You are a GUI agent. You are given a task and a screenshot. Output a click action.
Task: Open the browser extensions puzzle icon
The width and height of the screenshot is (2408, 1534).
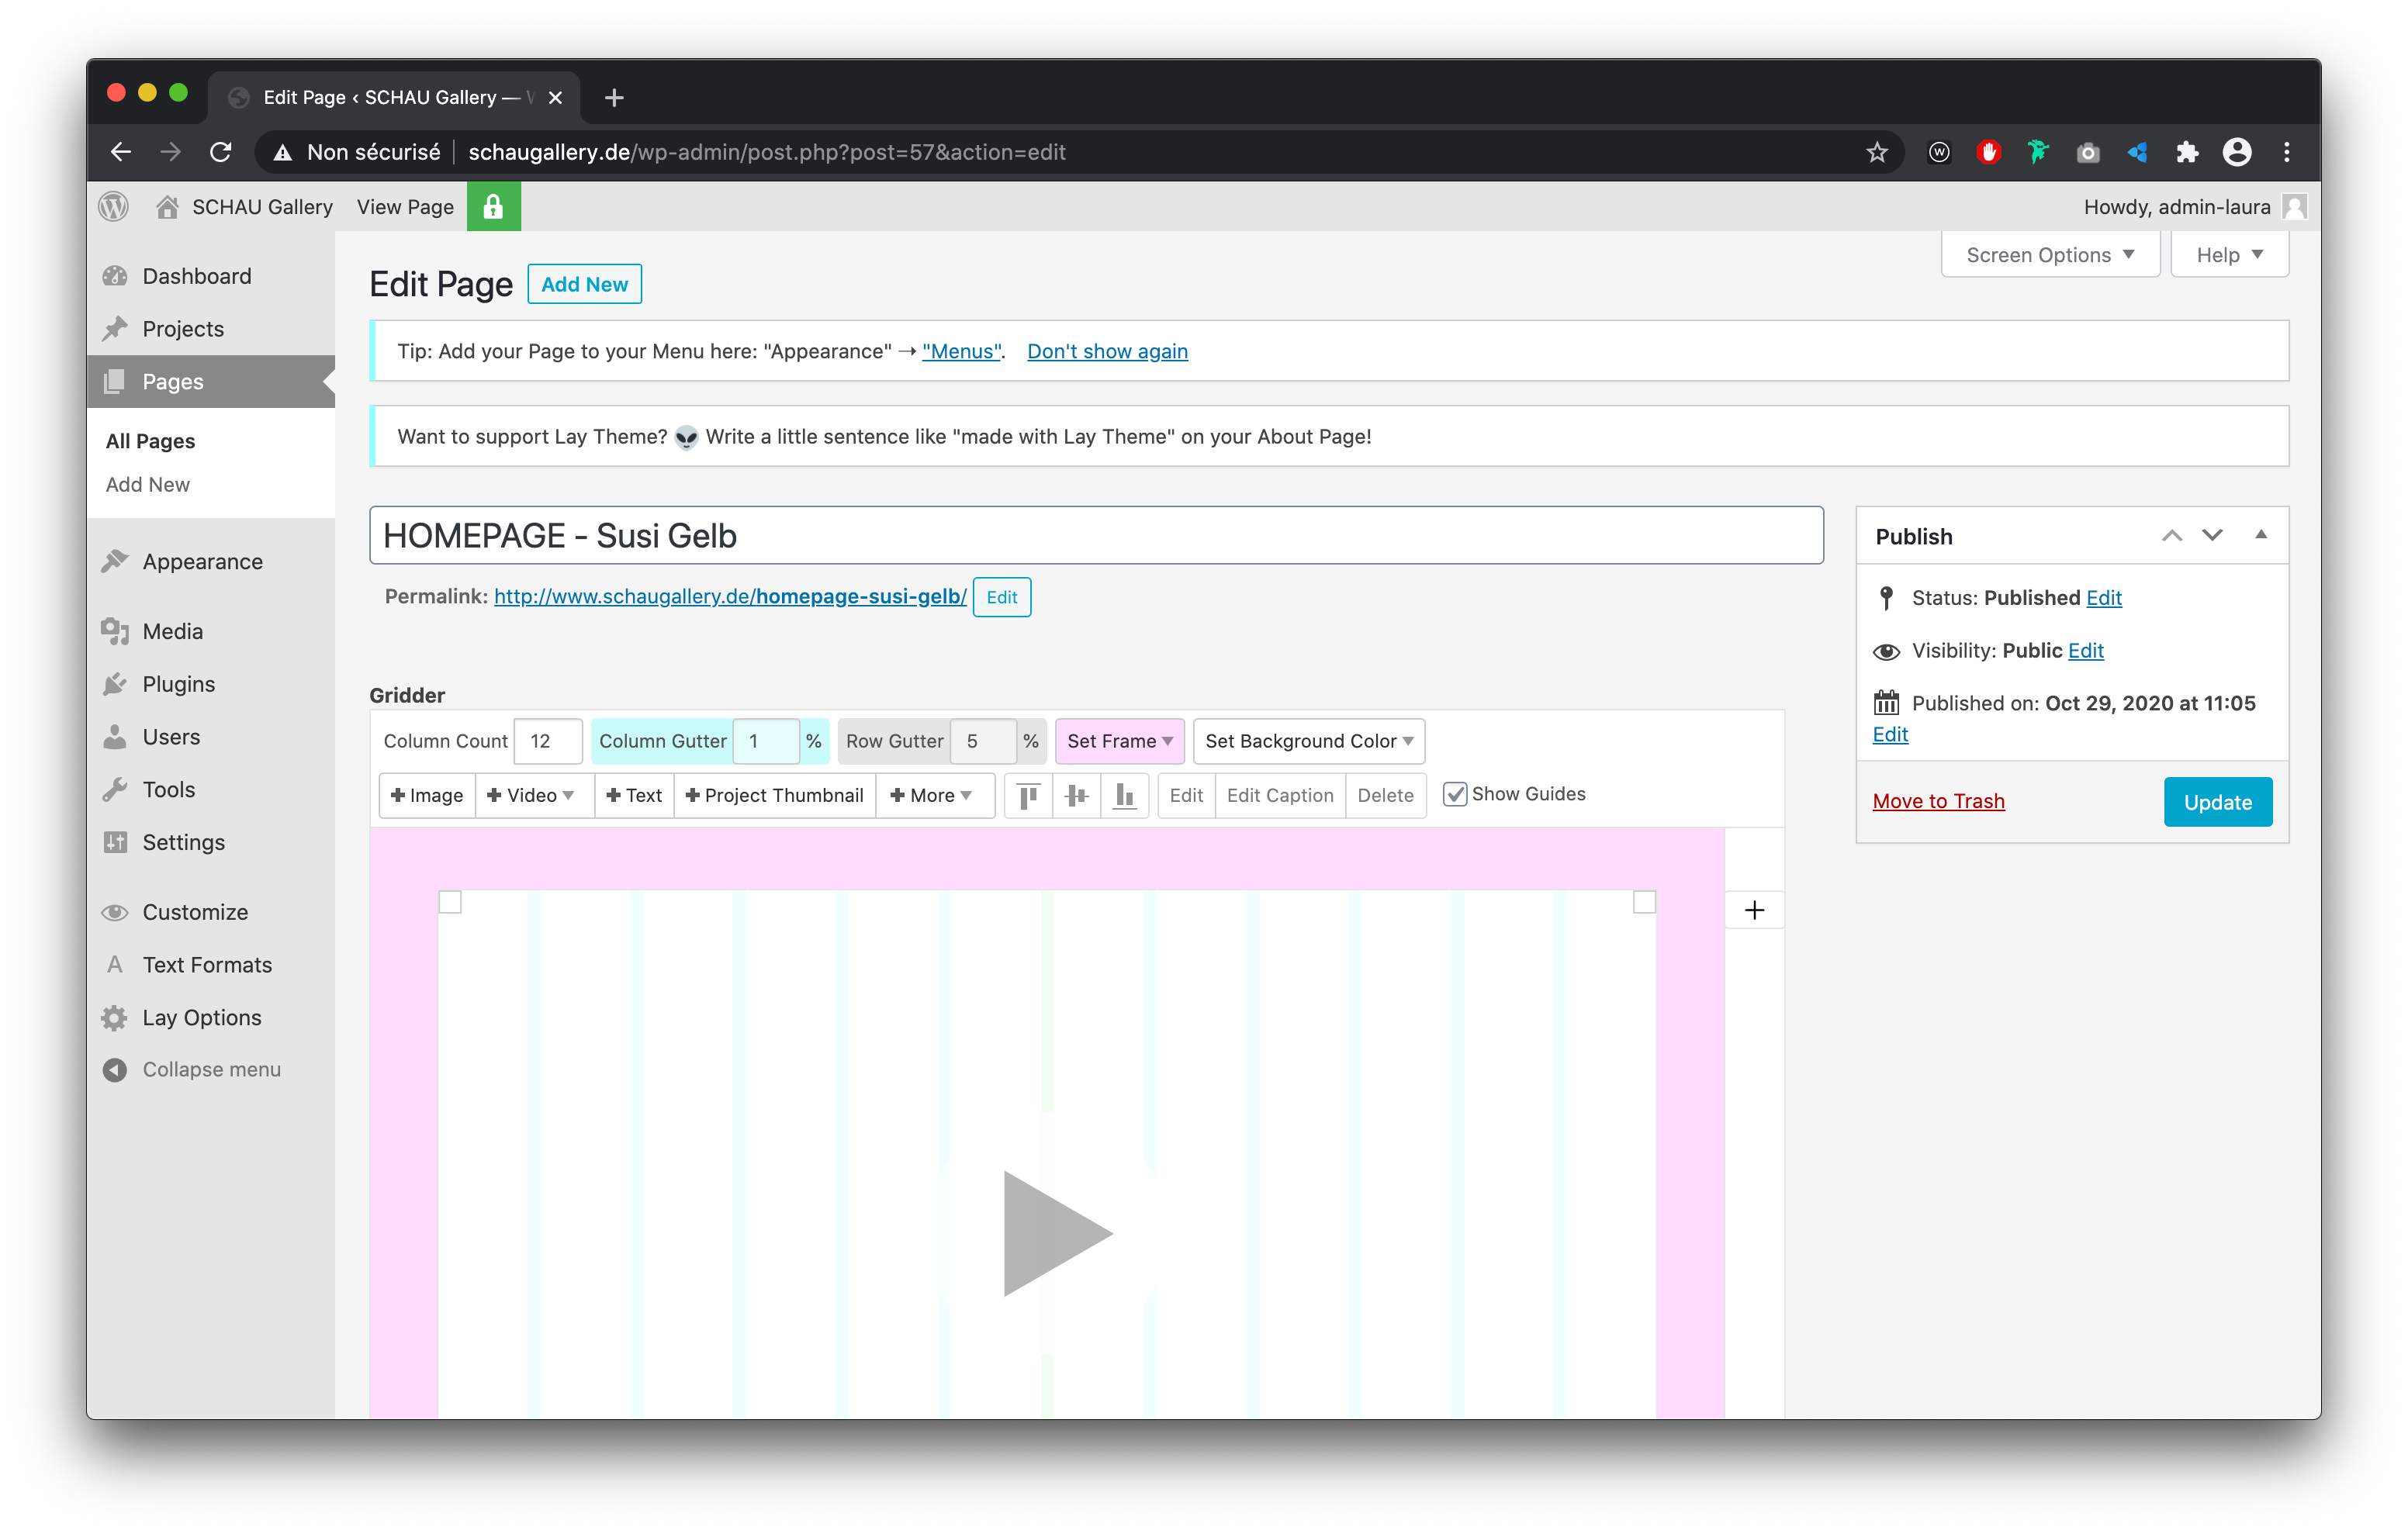point(2187,152)
